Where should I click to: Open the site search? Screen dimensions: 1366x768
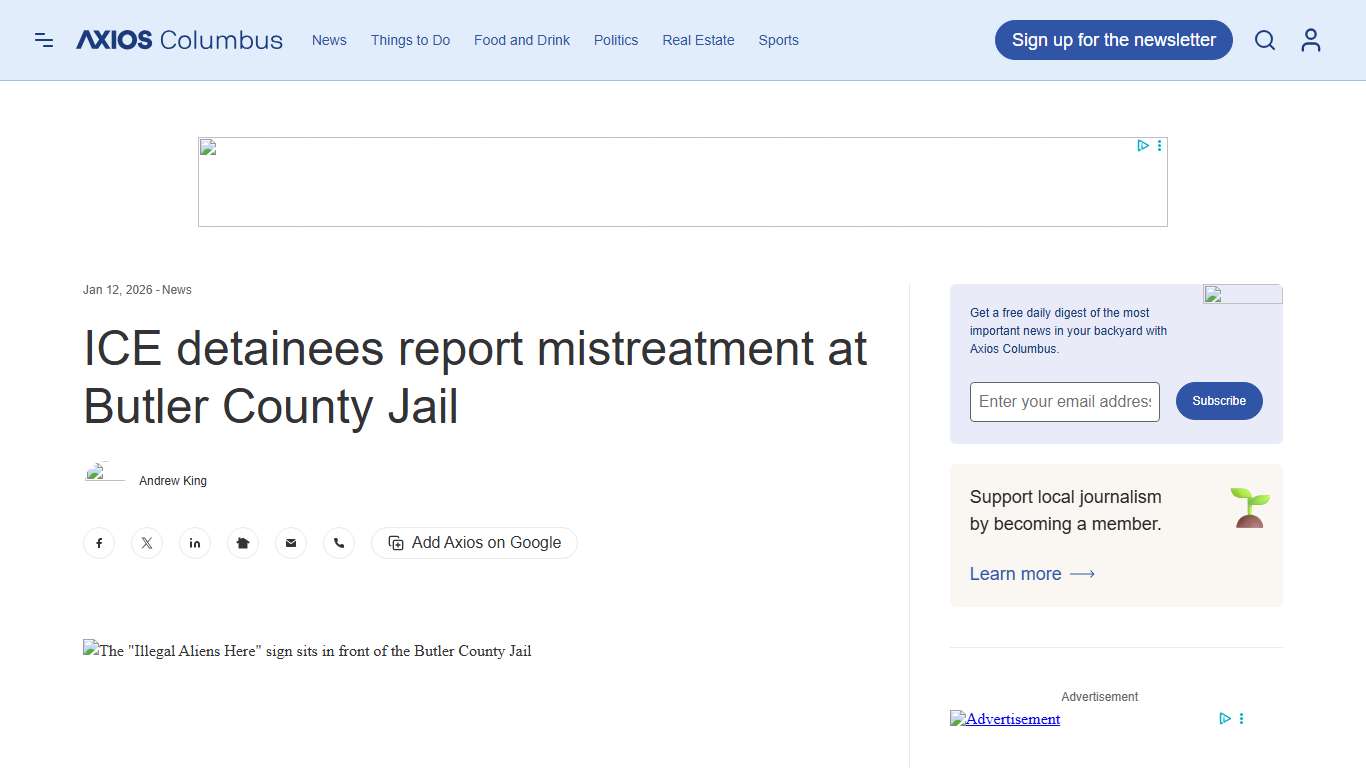tap(1265, 40)
